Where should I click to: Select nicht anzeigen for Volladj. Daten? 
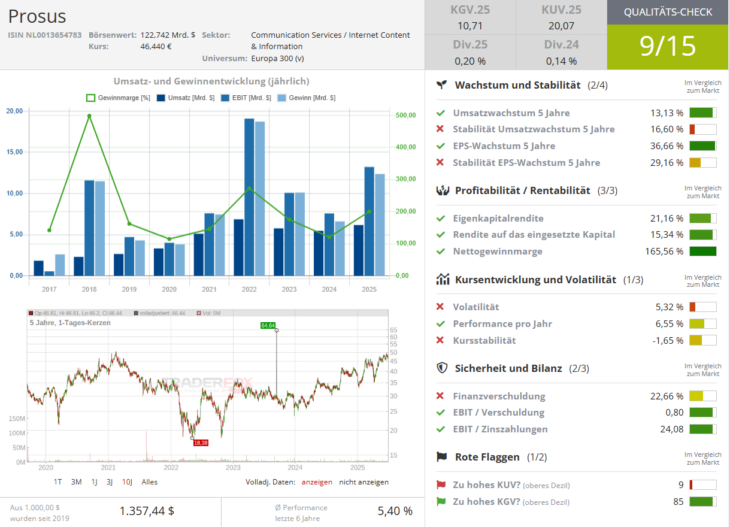364,482
